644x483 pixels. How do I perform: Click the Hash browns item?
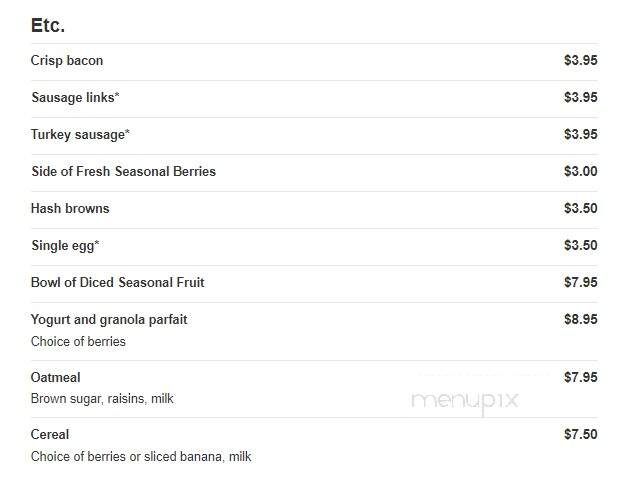tap(70, 208)
